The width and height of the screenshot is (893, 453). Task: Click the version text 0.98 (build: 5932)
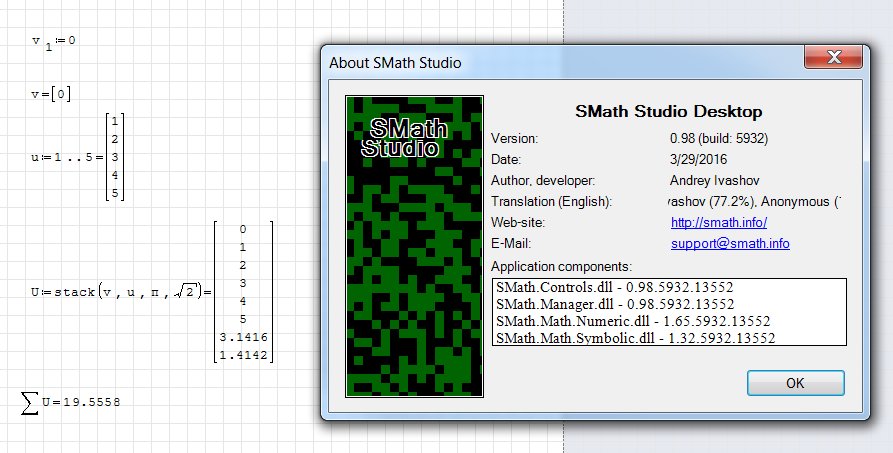point(718,138)
